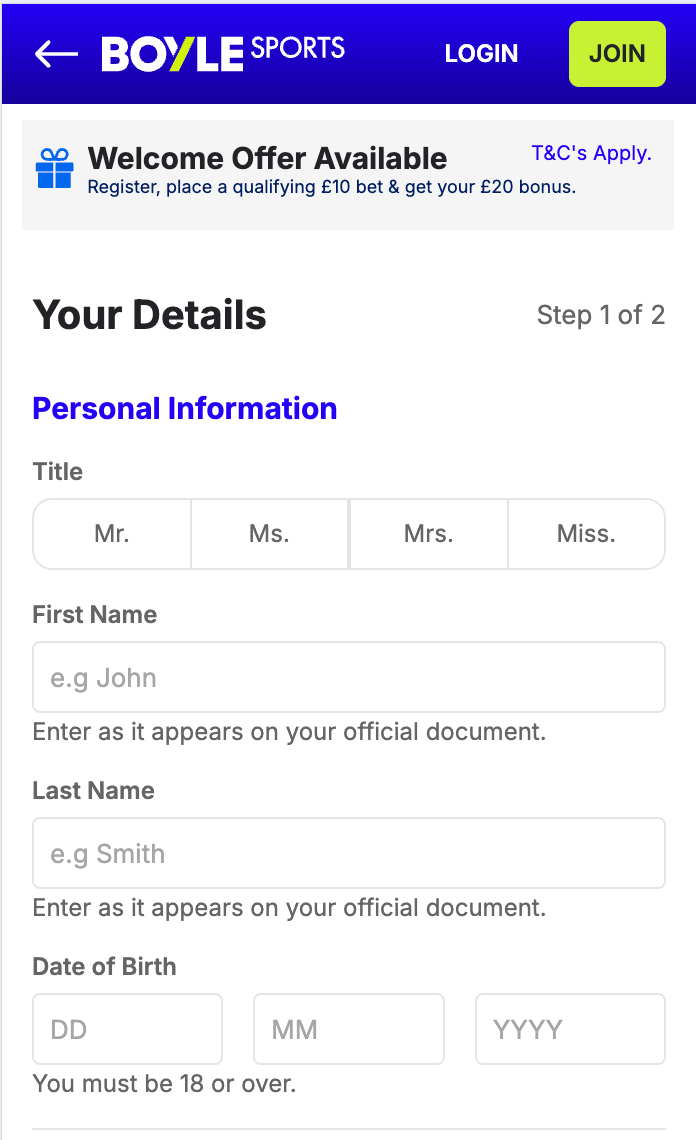Select the Ms. title option
This screenshot has width=696, height=1140.
click(270, 534)
